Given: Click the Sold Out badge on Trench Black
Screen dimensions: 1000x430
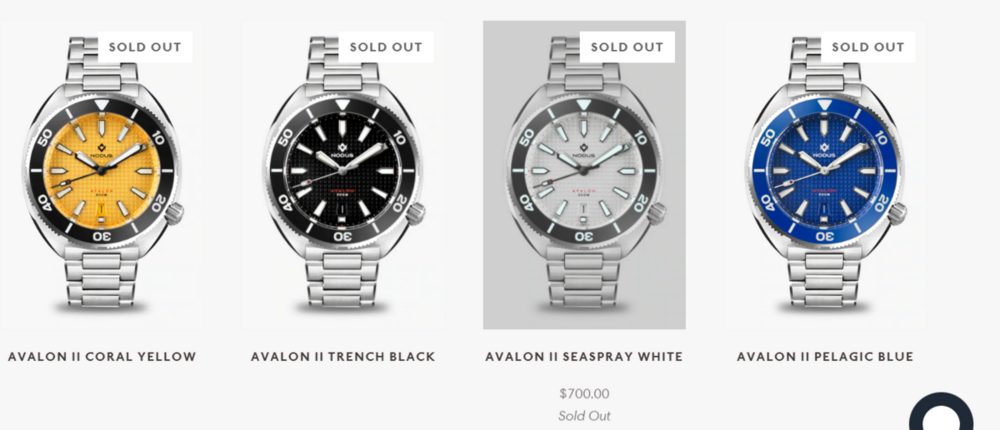Looking at the screenshot, I should [386, 47].
